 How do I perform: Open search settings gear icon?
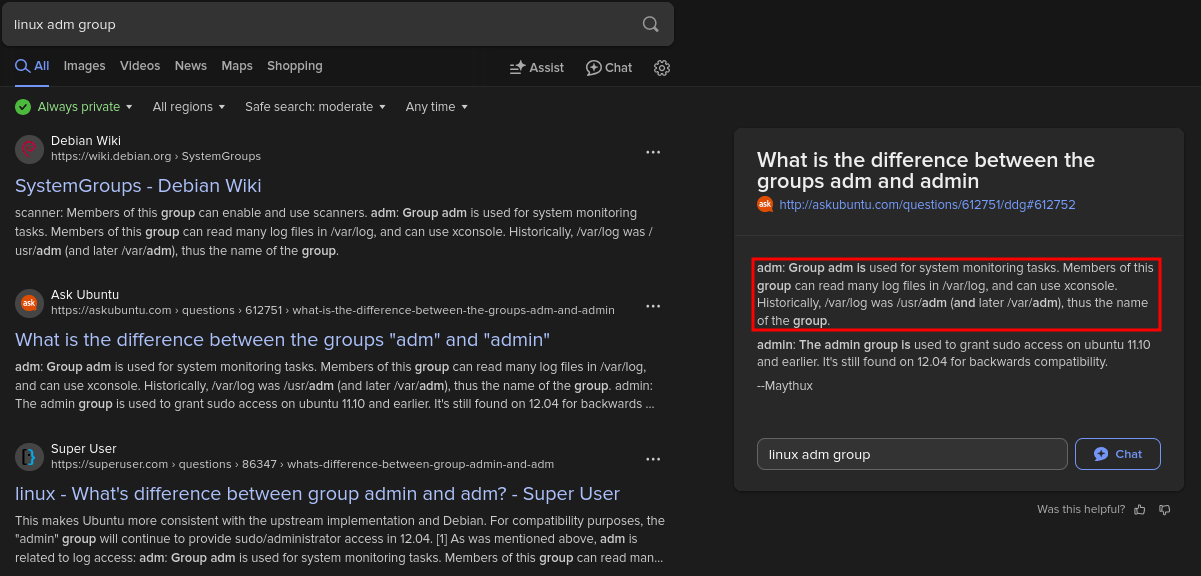click(662, 68)
